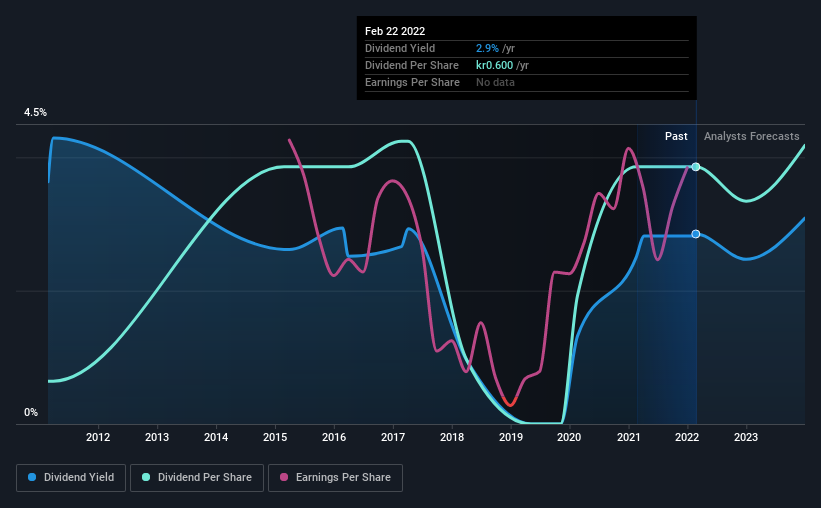Click the 'No data' earnings value in tooltip
Screen dimensions: 821x508
coord(495,82)
